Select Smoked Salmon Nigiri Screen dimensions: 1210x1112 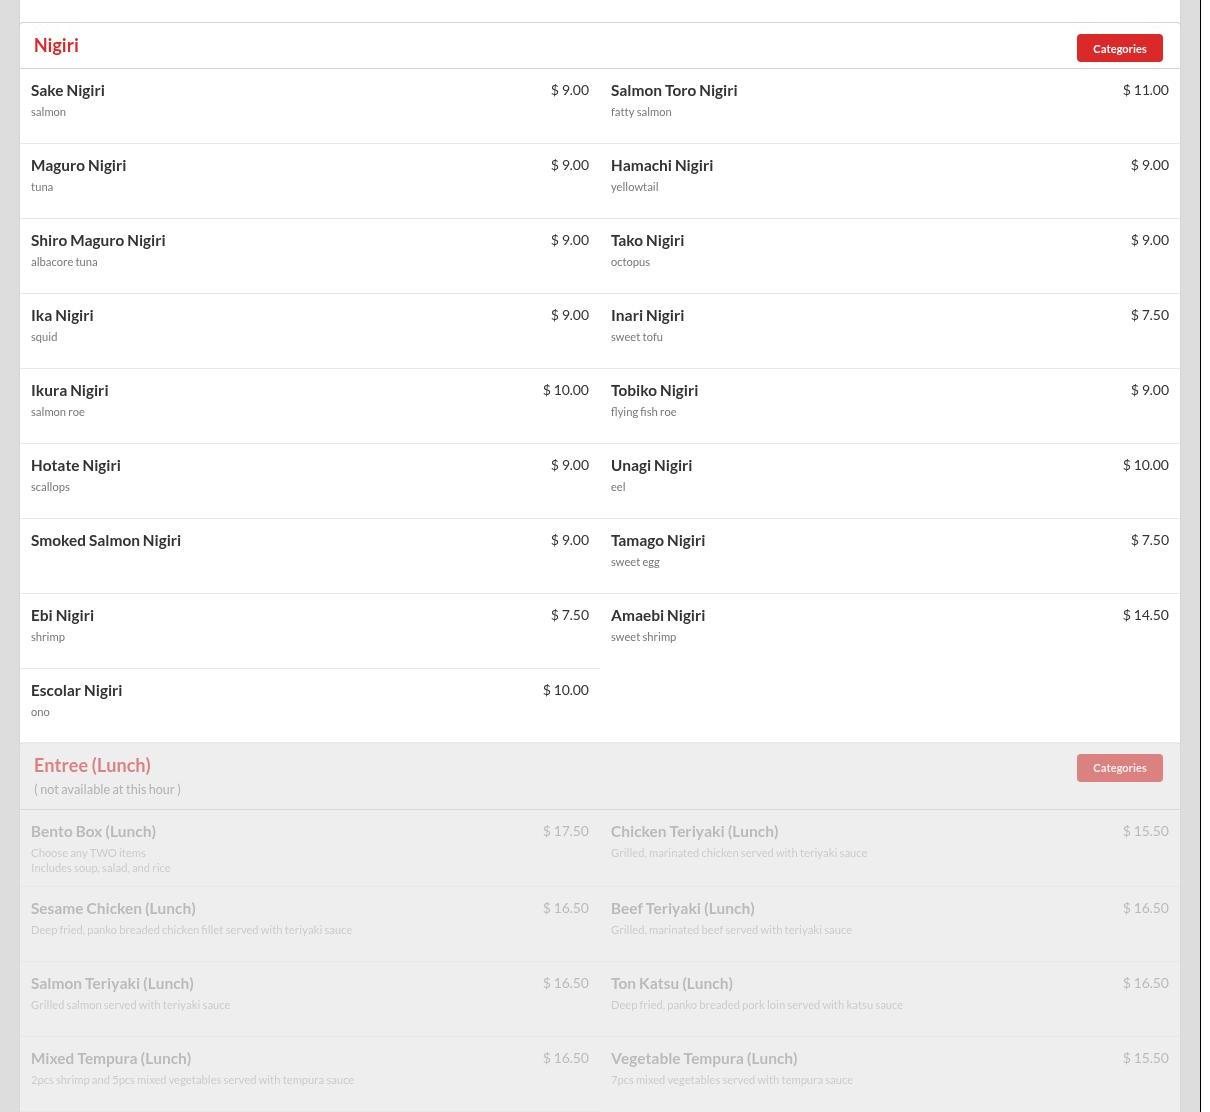click(310, 556)
